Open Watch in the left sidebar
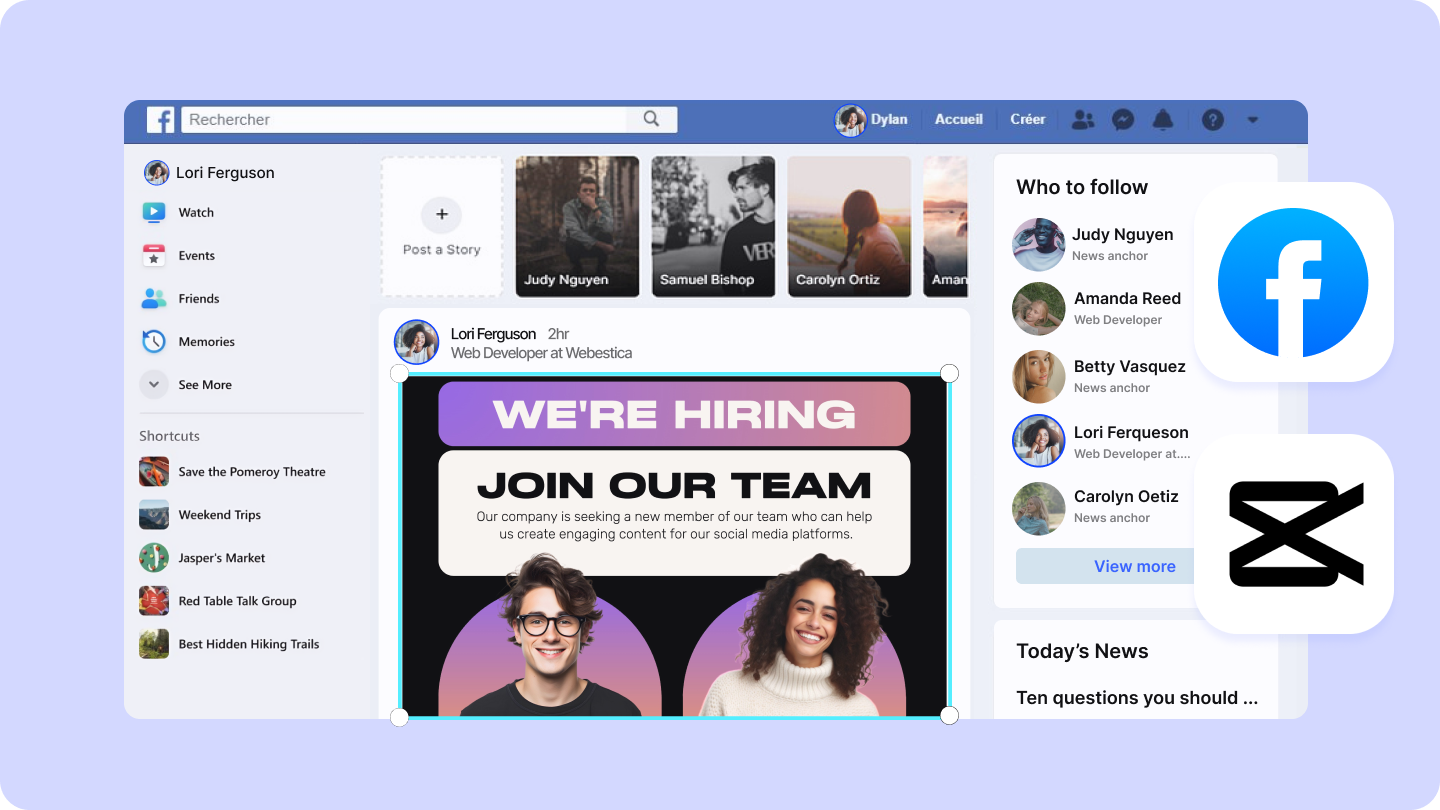Image resolution: width=1440 pixels, height=810 pixels. 178,212
